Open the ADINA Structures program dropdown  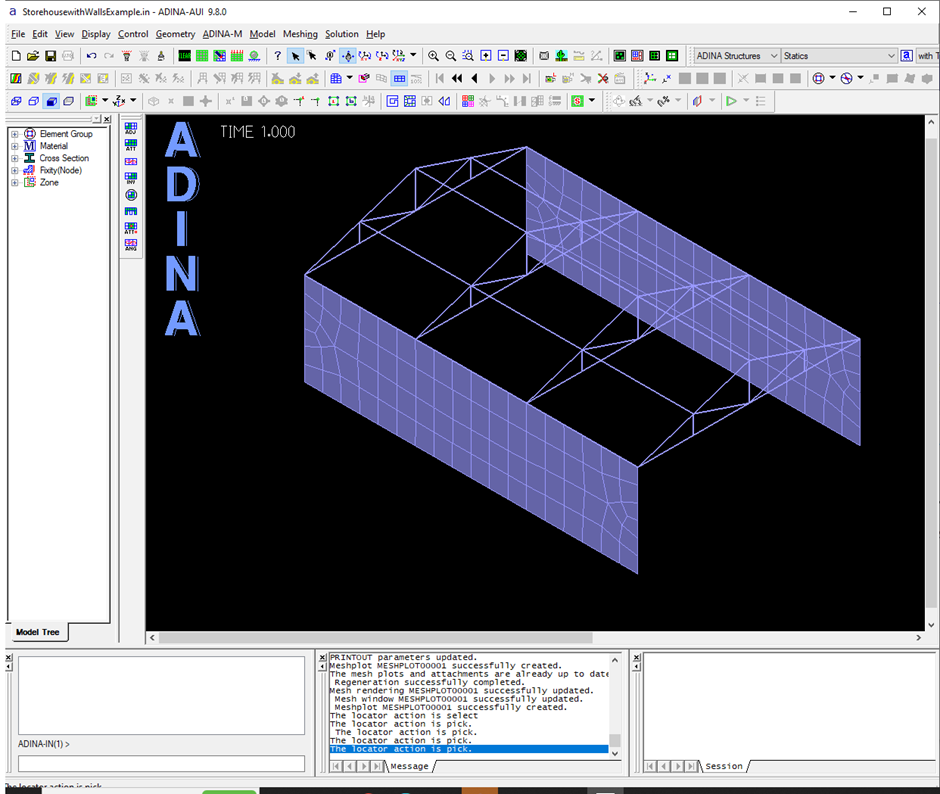pos(737,56)
